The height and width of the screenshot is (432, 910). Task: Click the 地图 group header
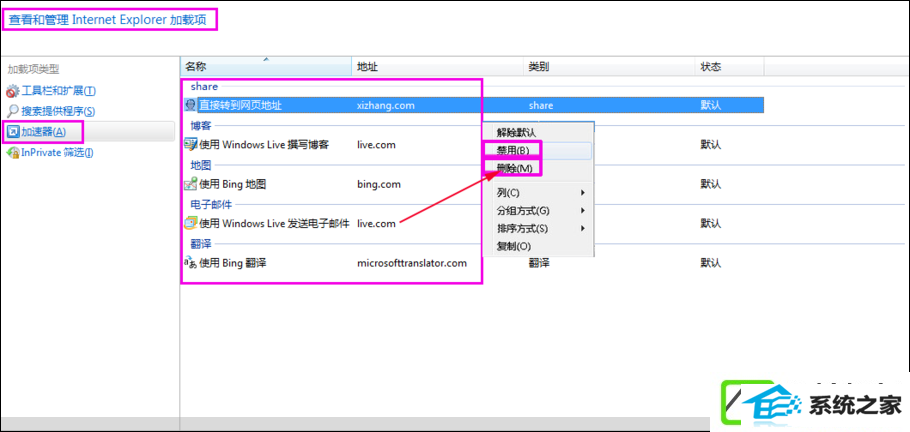(201, 164)
